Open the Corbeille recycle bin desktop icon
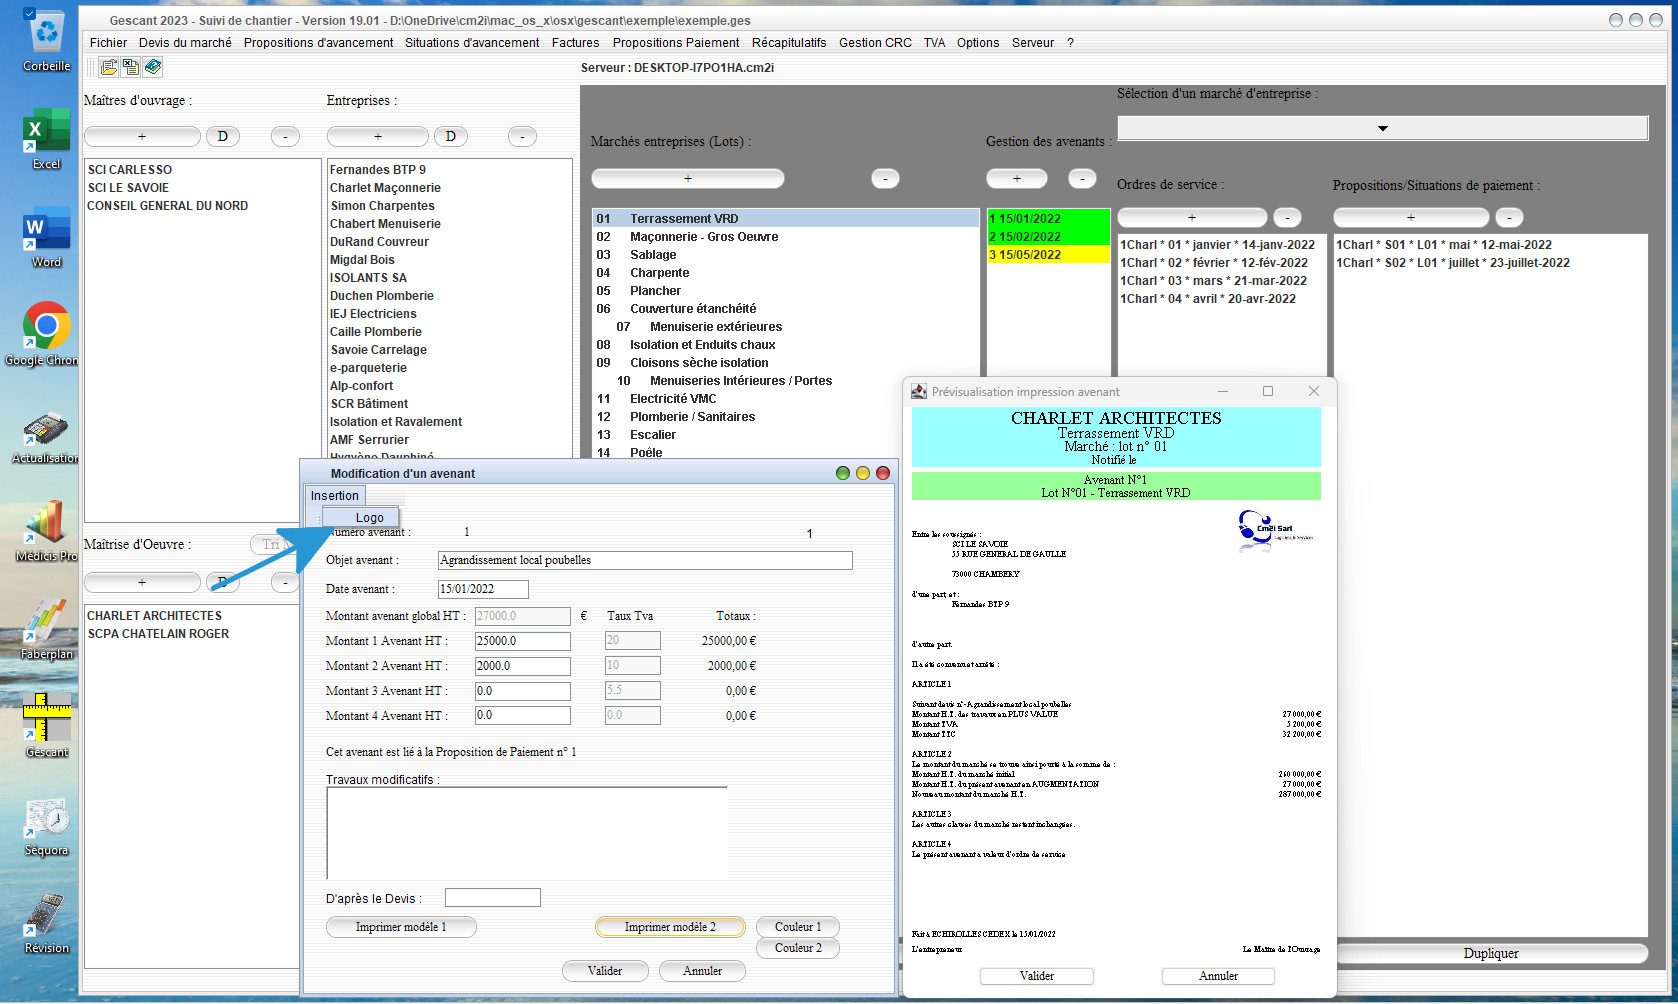Screen dimensions: 1678x1004 (47, 40)
